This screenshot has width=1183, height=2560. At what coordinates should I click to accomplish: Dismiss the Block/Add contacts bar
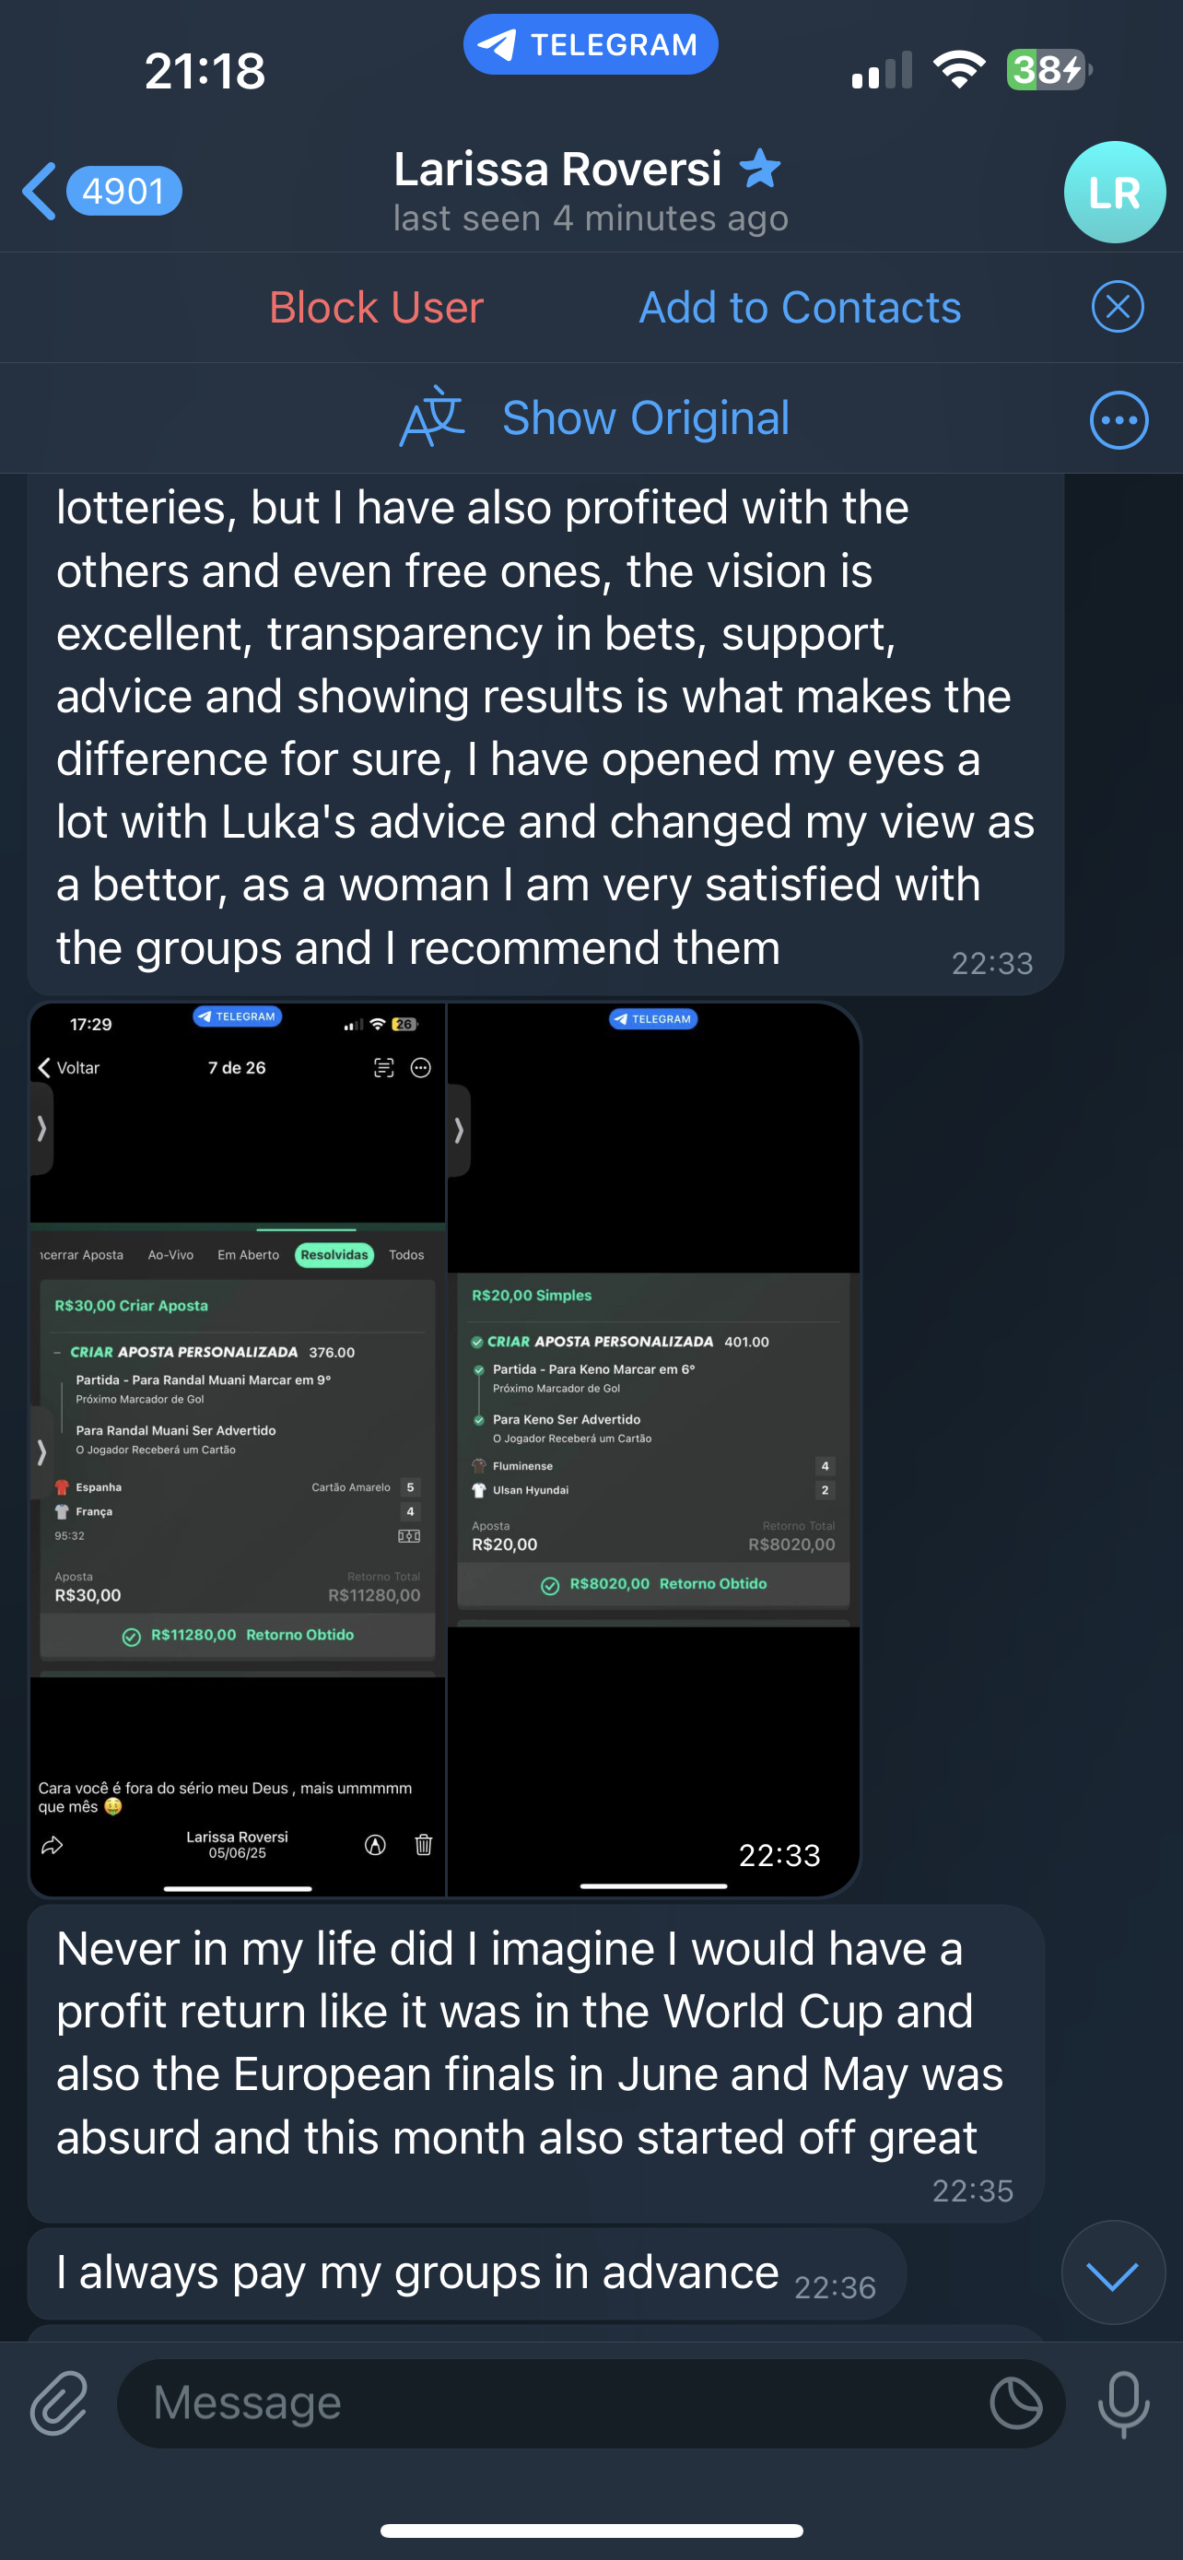(1117, 307)
